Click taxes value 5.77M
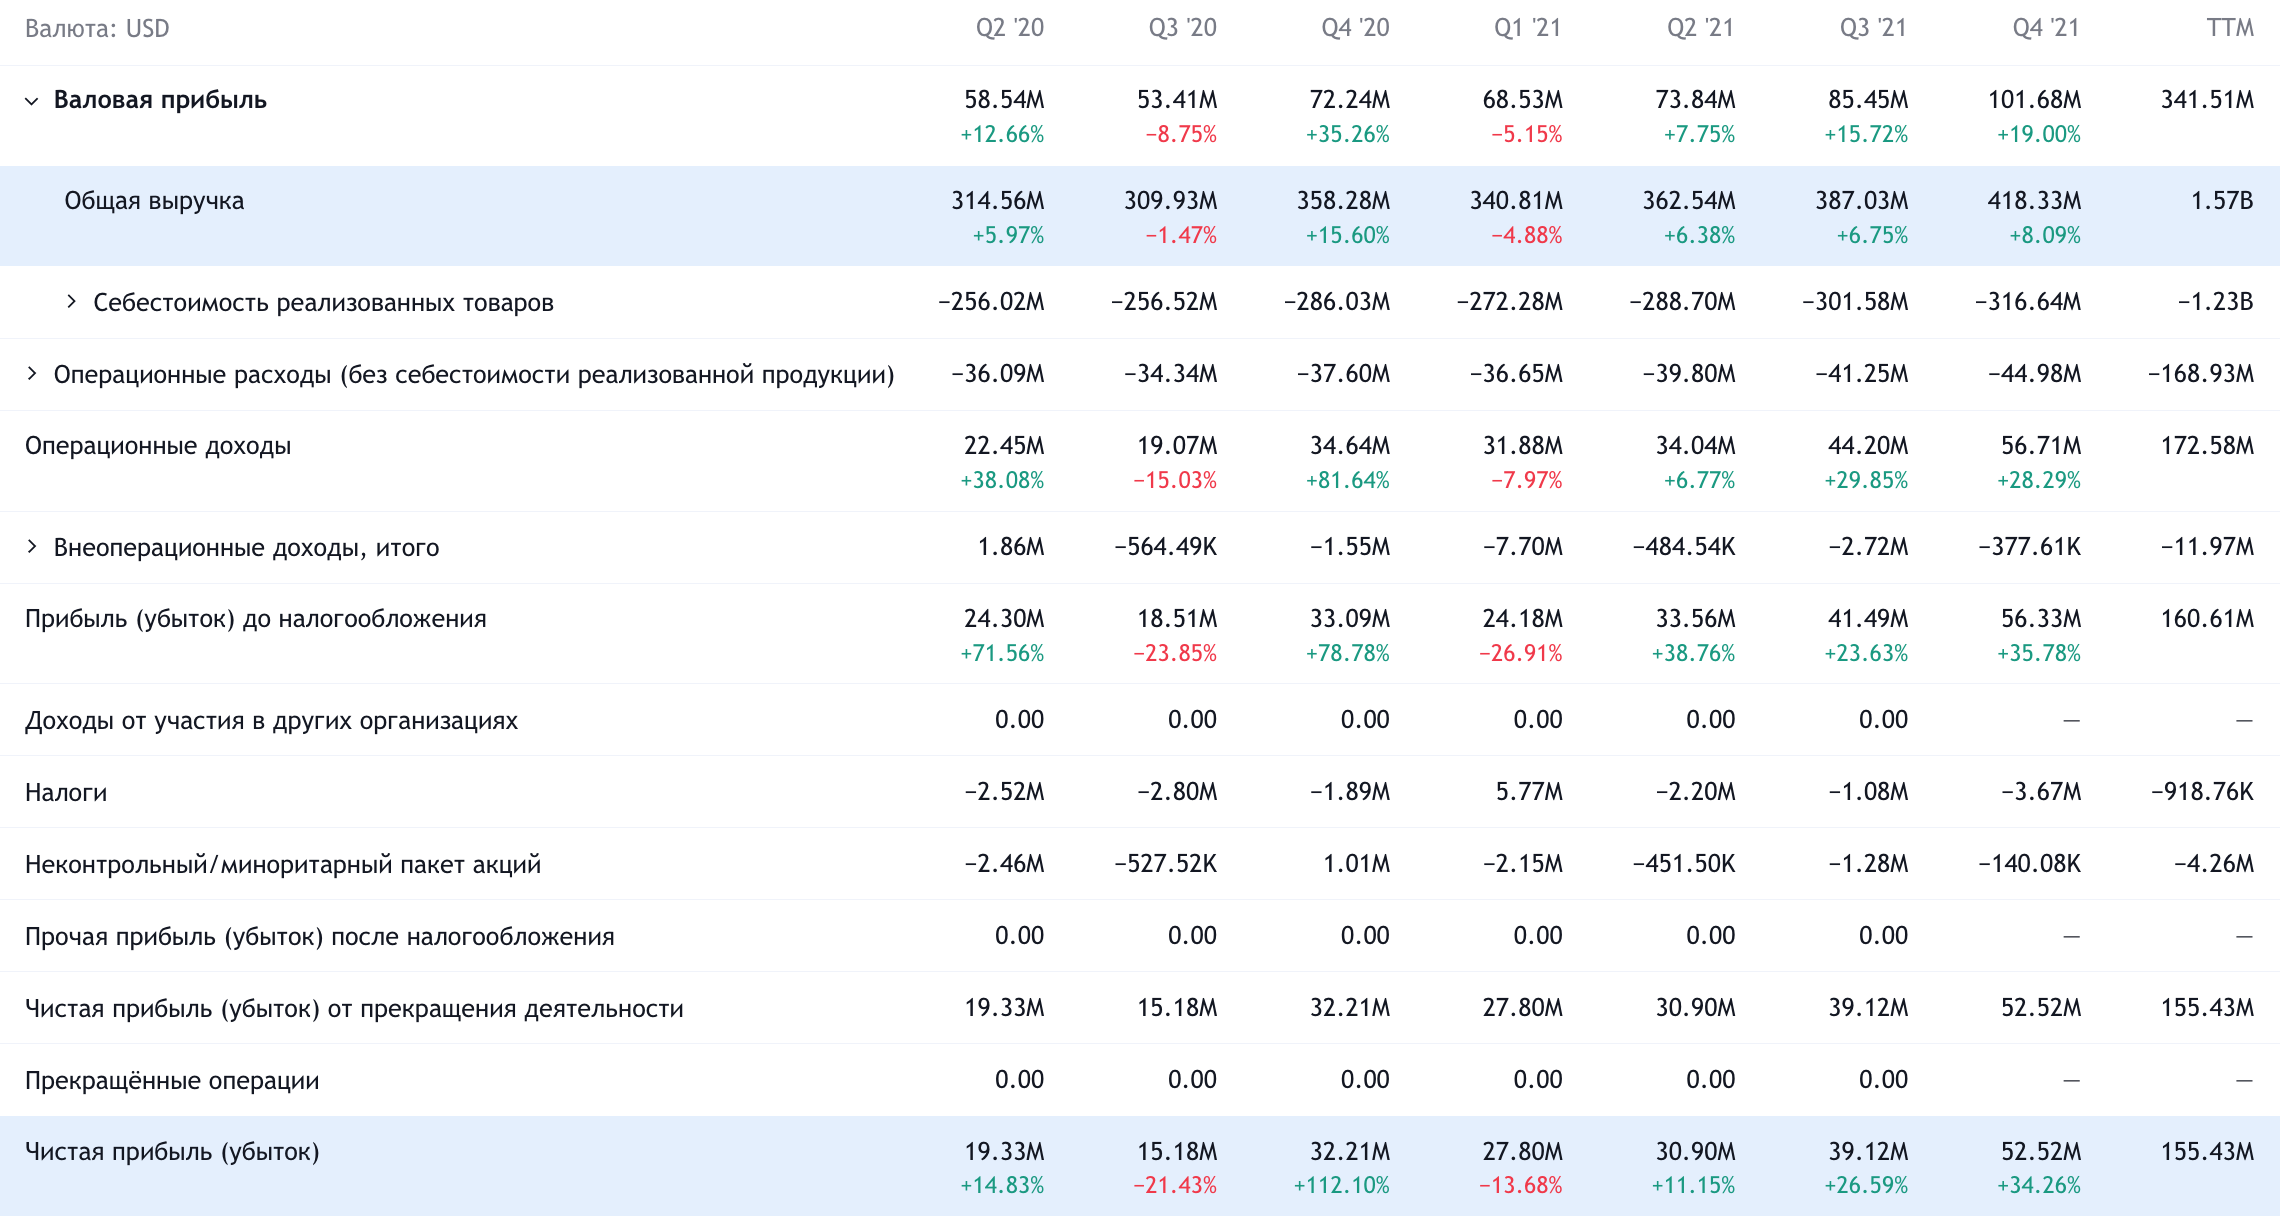Screen dimensions: 2280x1218 (x=1529, y=792)
